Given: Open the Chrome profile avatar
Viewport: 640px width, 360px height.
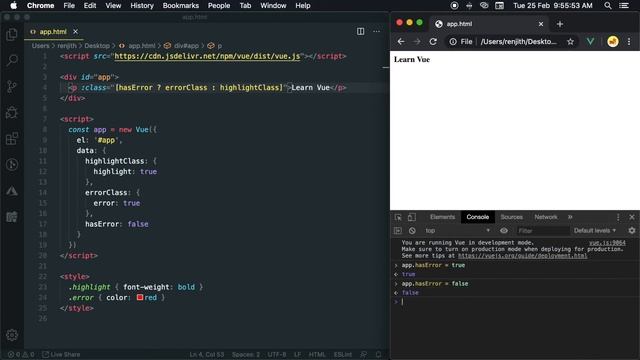Looking at the screenshot, I should [x=613, y=42].
